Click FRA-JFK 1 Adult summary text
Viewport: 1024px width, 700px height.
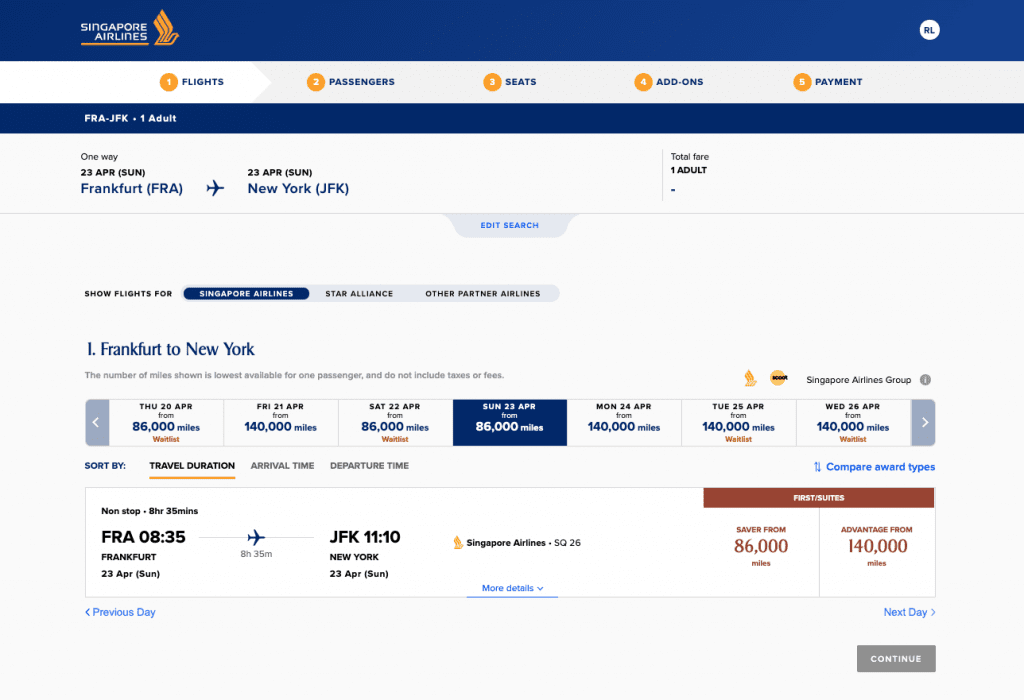pos(130,118)
